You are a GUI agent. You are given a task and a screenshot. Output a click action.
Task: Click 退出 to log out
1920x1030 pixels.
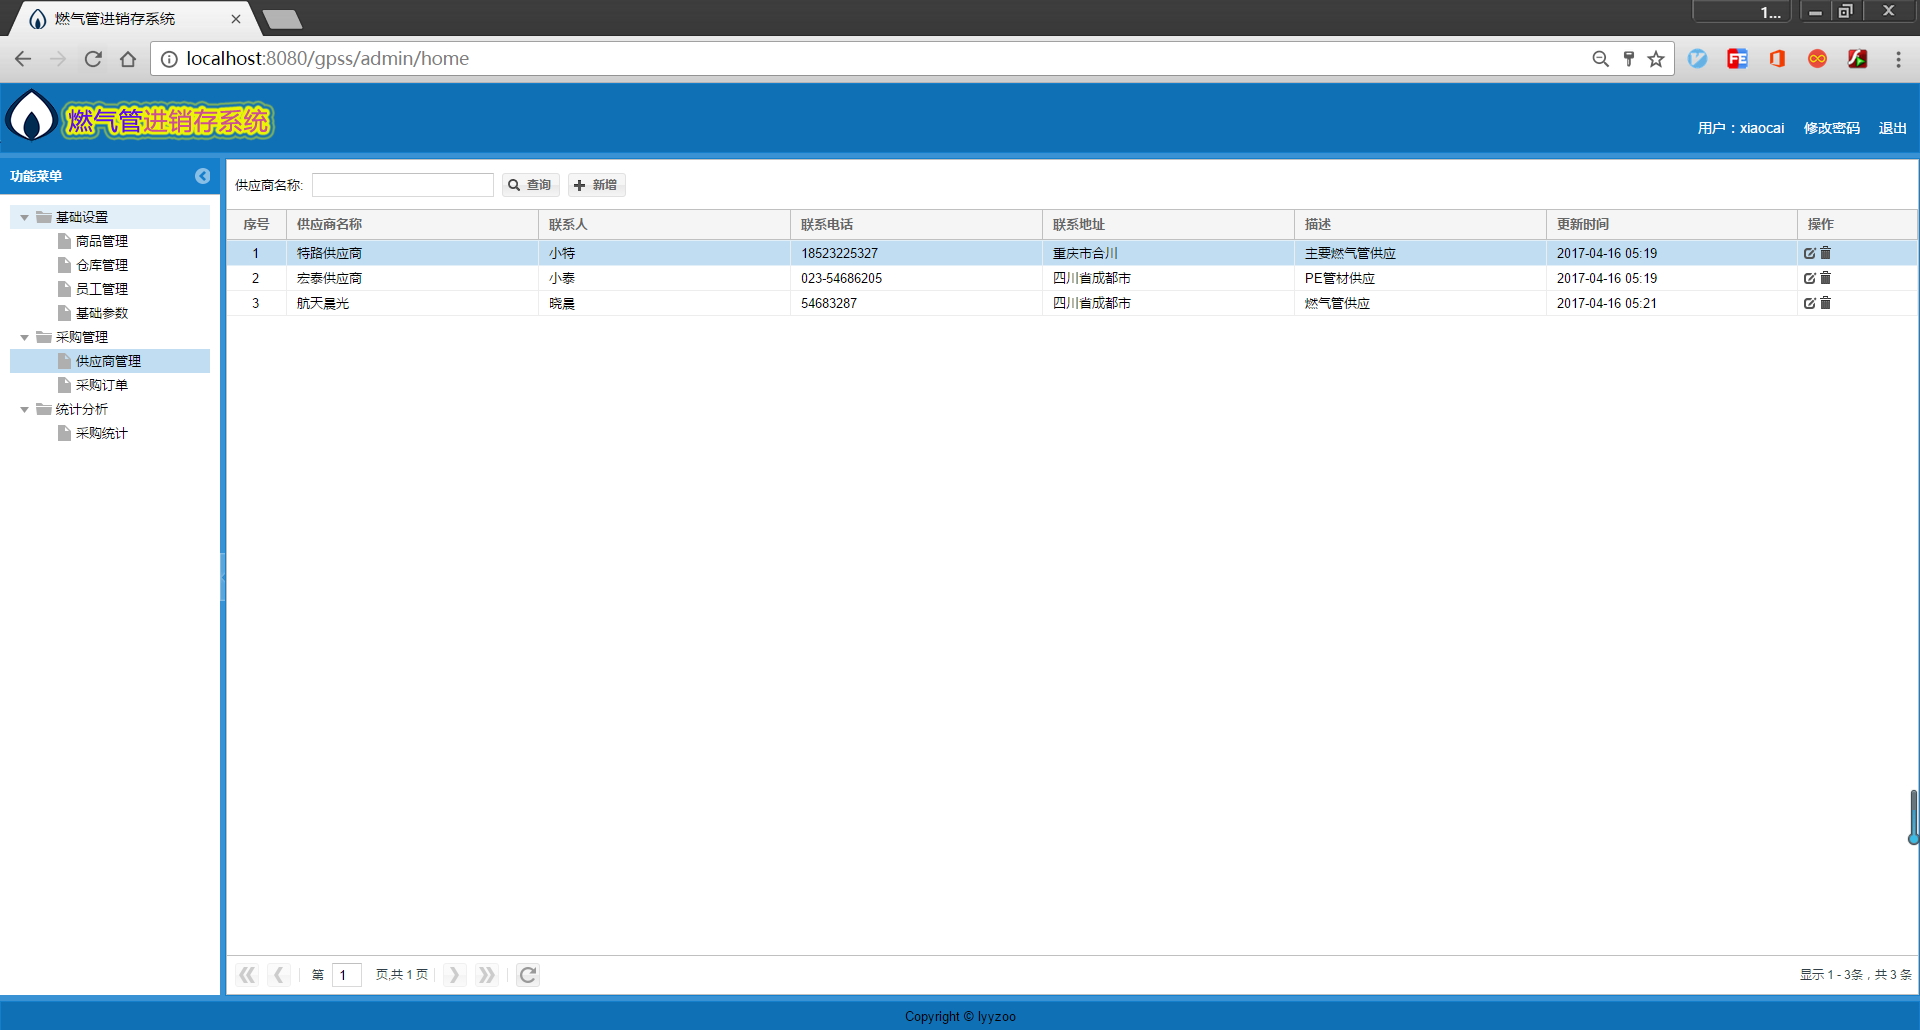point(1892,128)
